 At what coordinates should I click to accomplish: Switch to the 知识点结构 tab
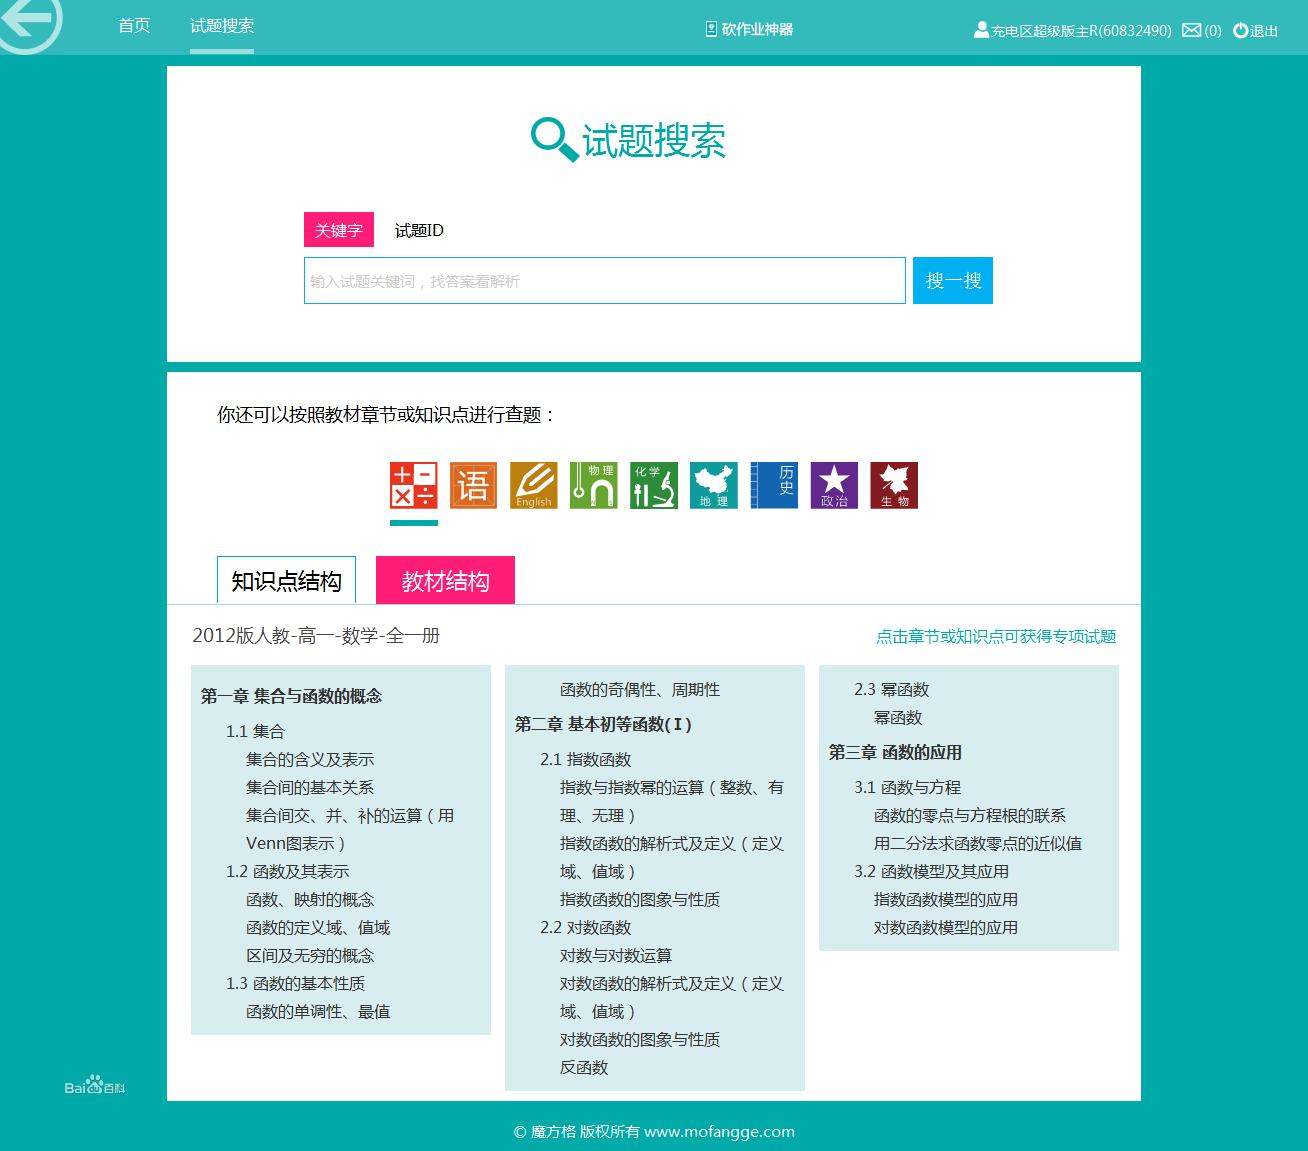pos(286,579)
